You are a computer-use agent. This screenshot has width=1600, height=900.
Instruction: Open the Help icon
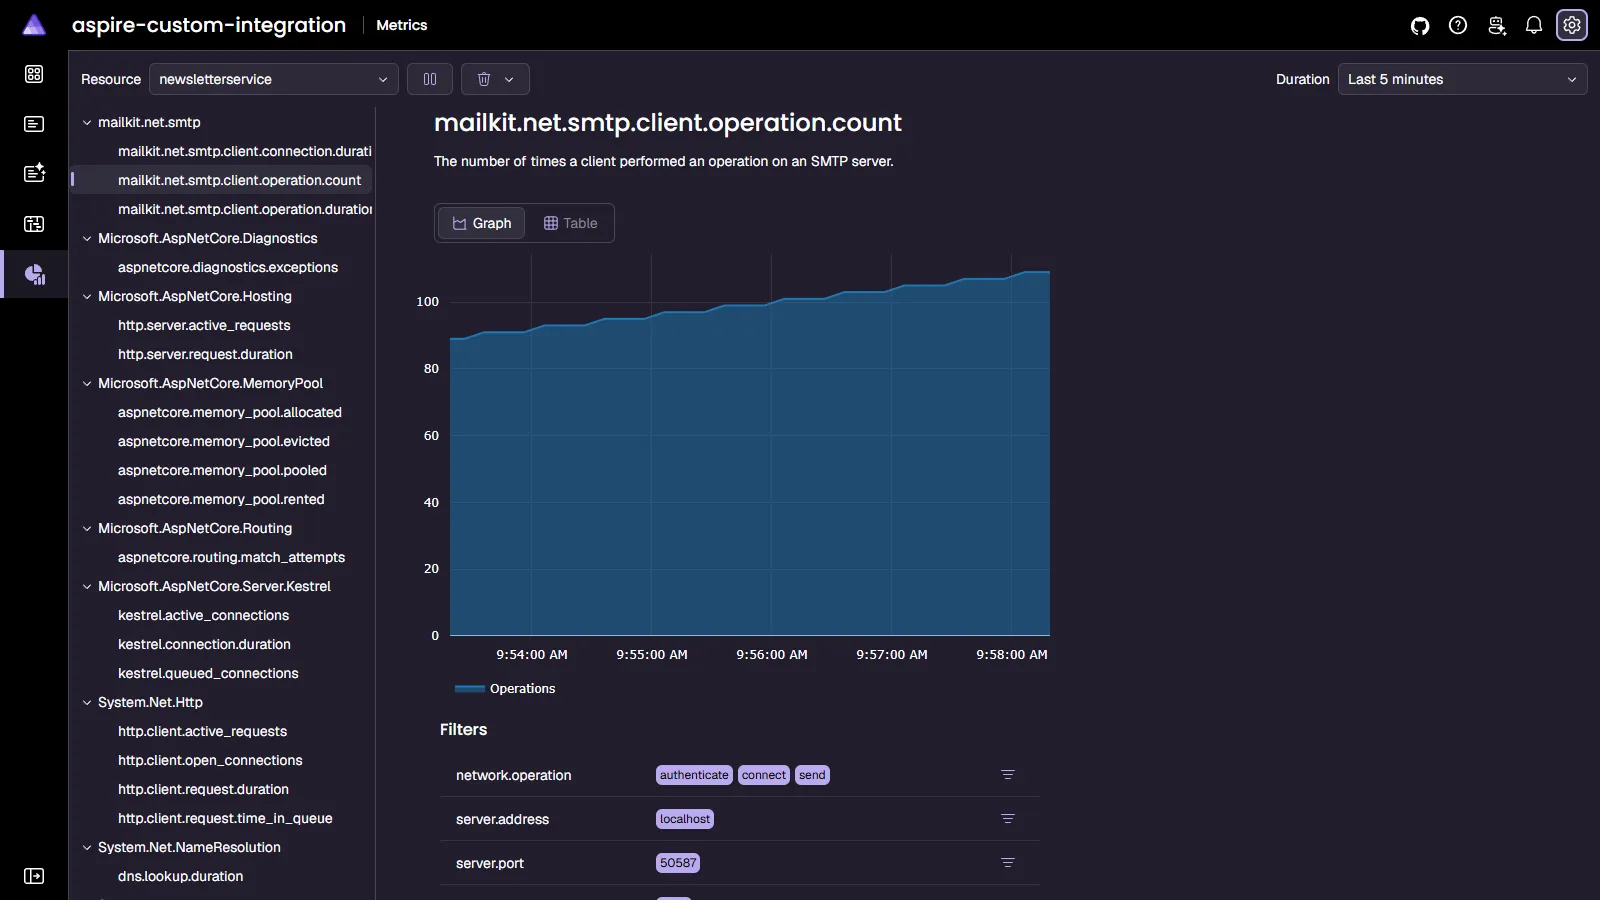tap(1458, 25)
